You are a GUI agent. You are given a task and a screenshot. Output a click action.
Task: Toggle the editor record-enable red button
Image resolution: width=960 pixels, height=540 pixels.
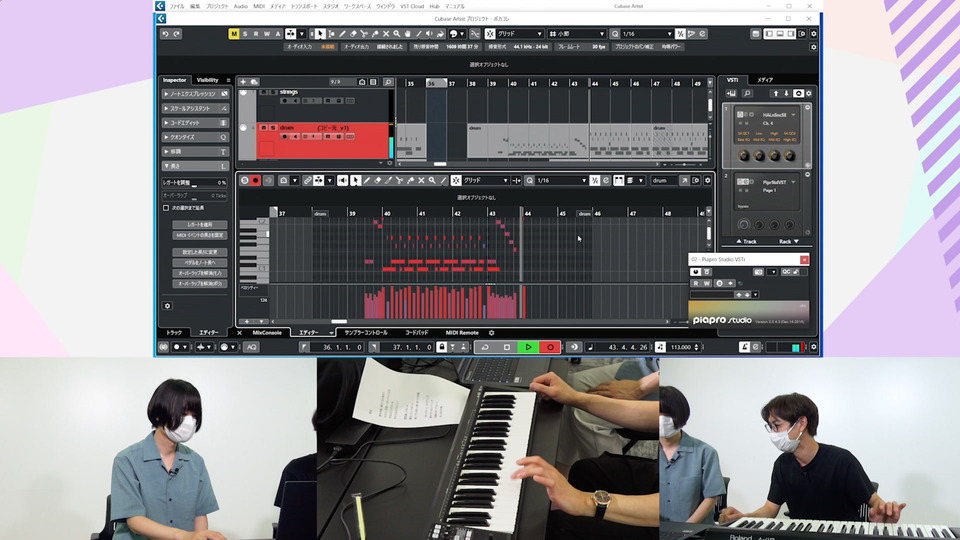coord(255,181)
